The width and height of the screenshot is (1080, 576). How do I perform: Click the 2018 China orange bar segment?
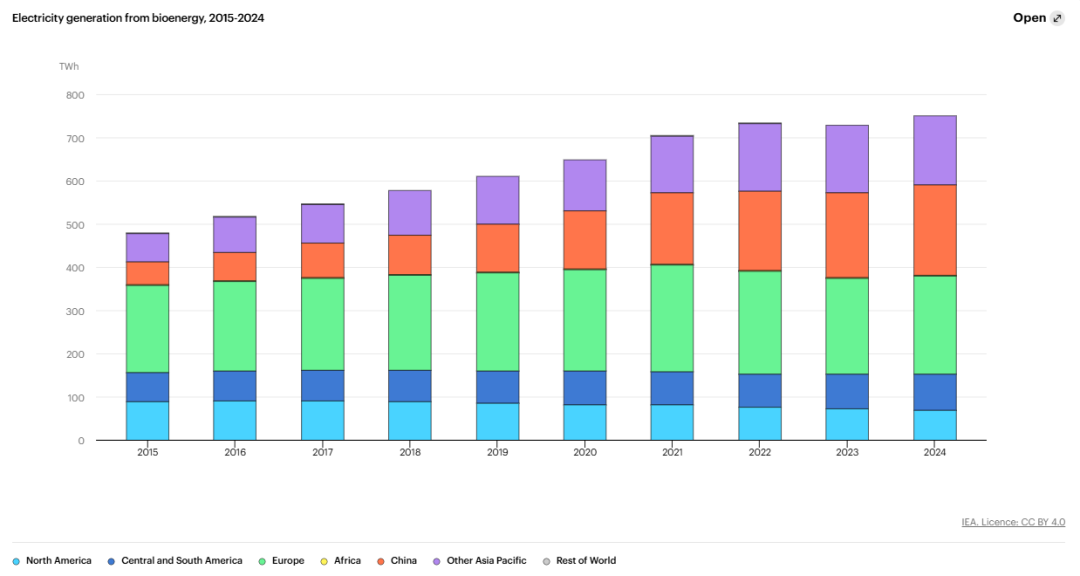410,255
